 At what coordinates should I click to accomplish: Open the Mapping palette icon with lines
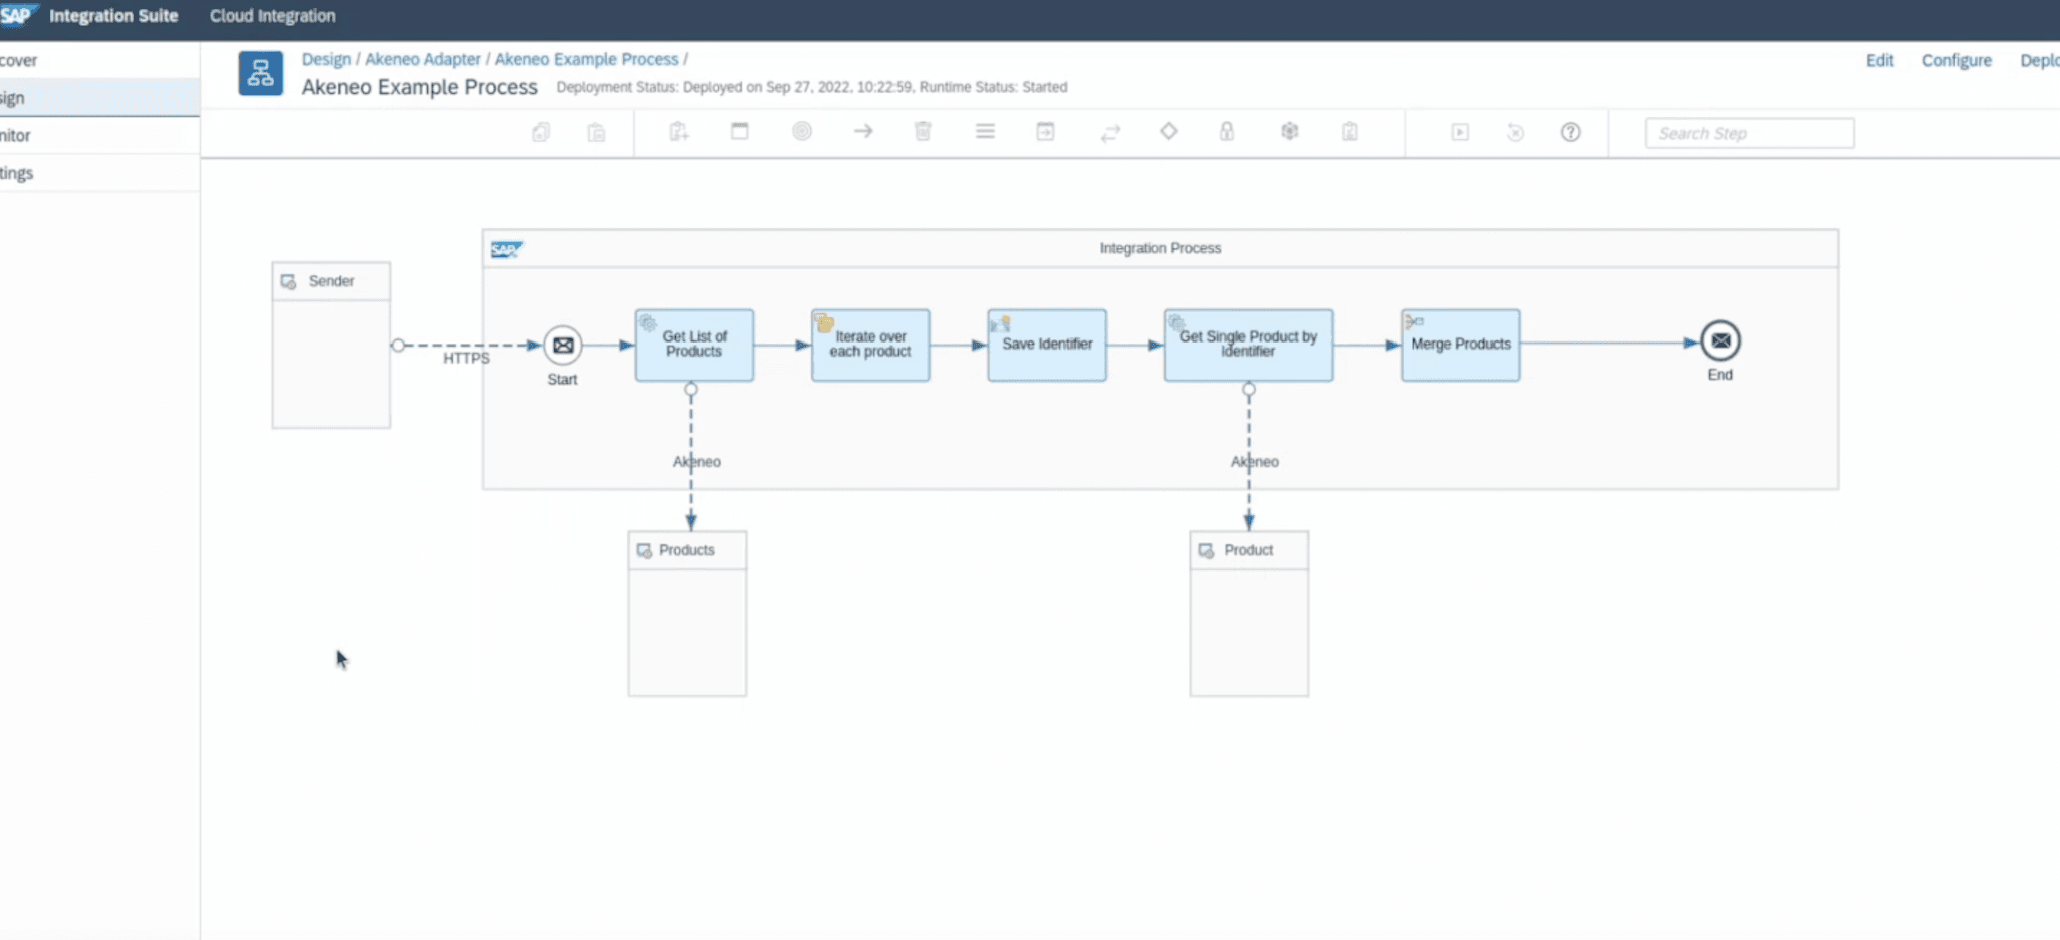click(x=985, y=131)
